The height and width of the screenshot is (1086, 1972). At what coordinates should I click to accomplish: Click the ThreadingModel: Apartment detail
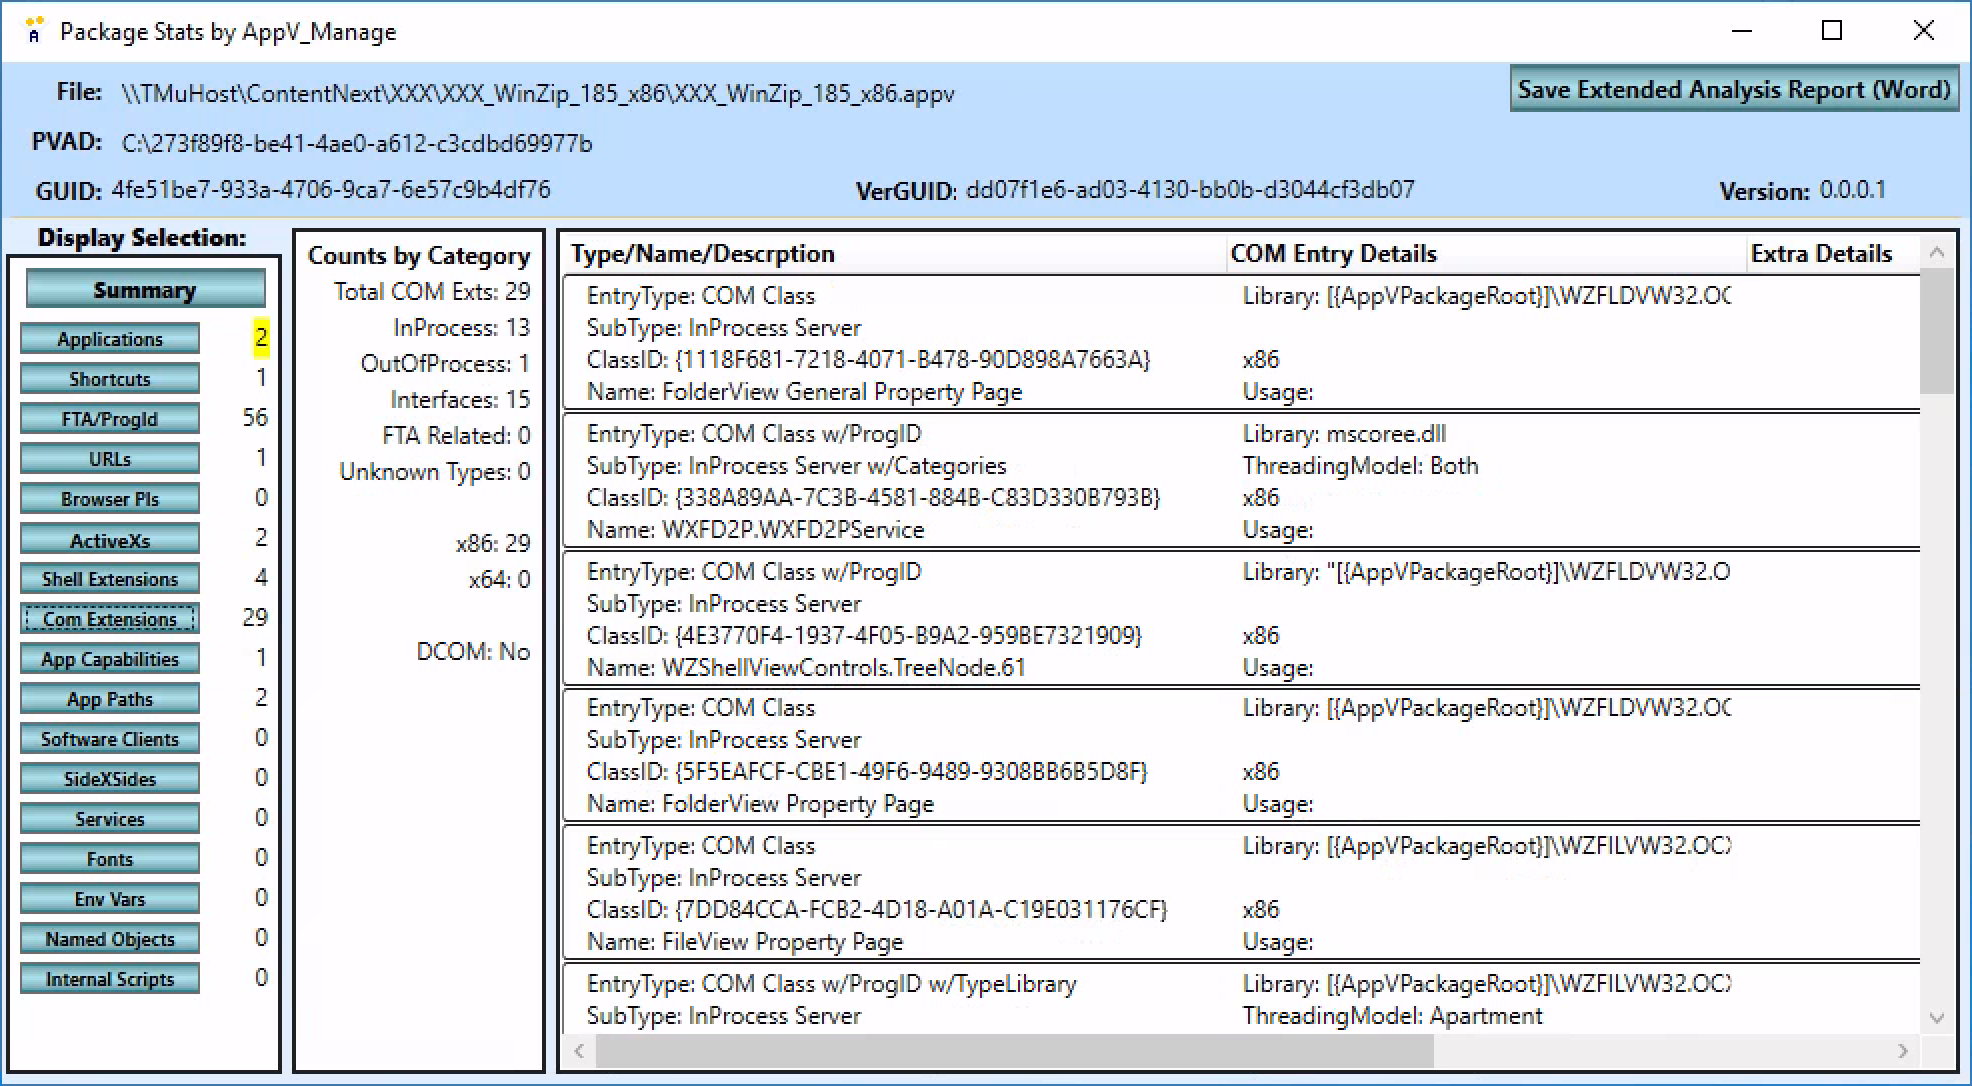click(x=1392, y=1016)
